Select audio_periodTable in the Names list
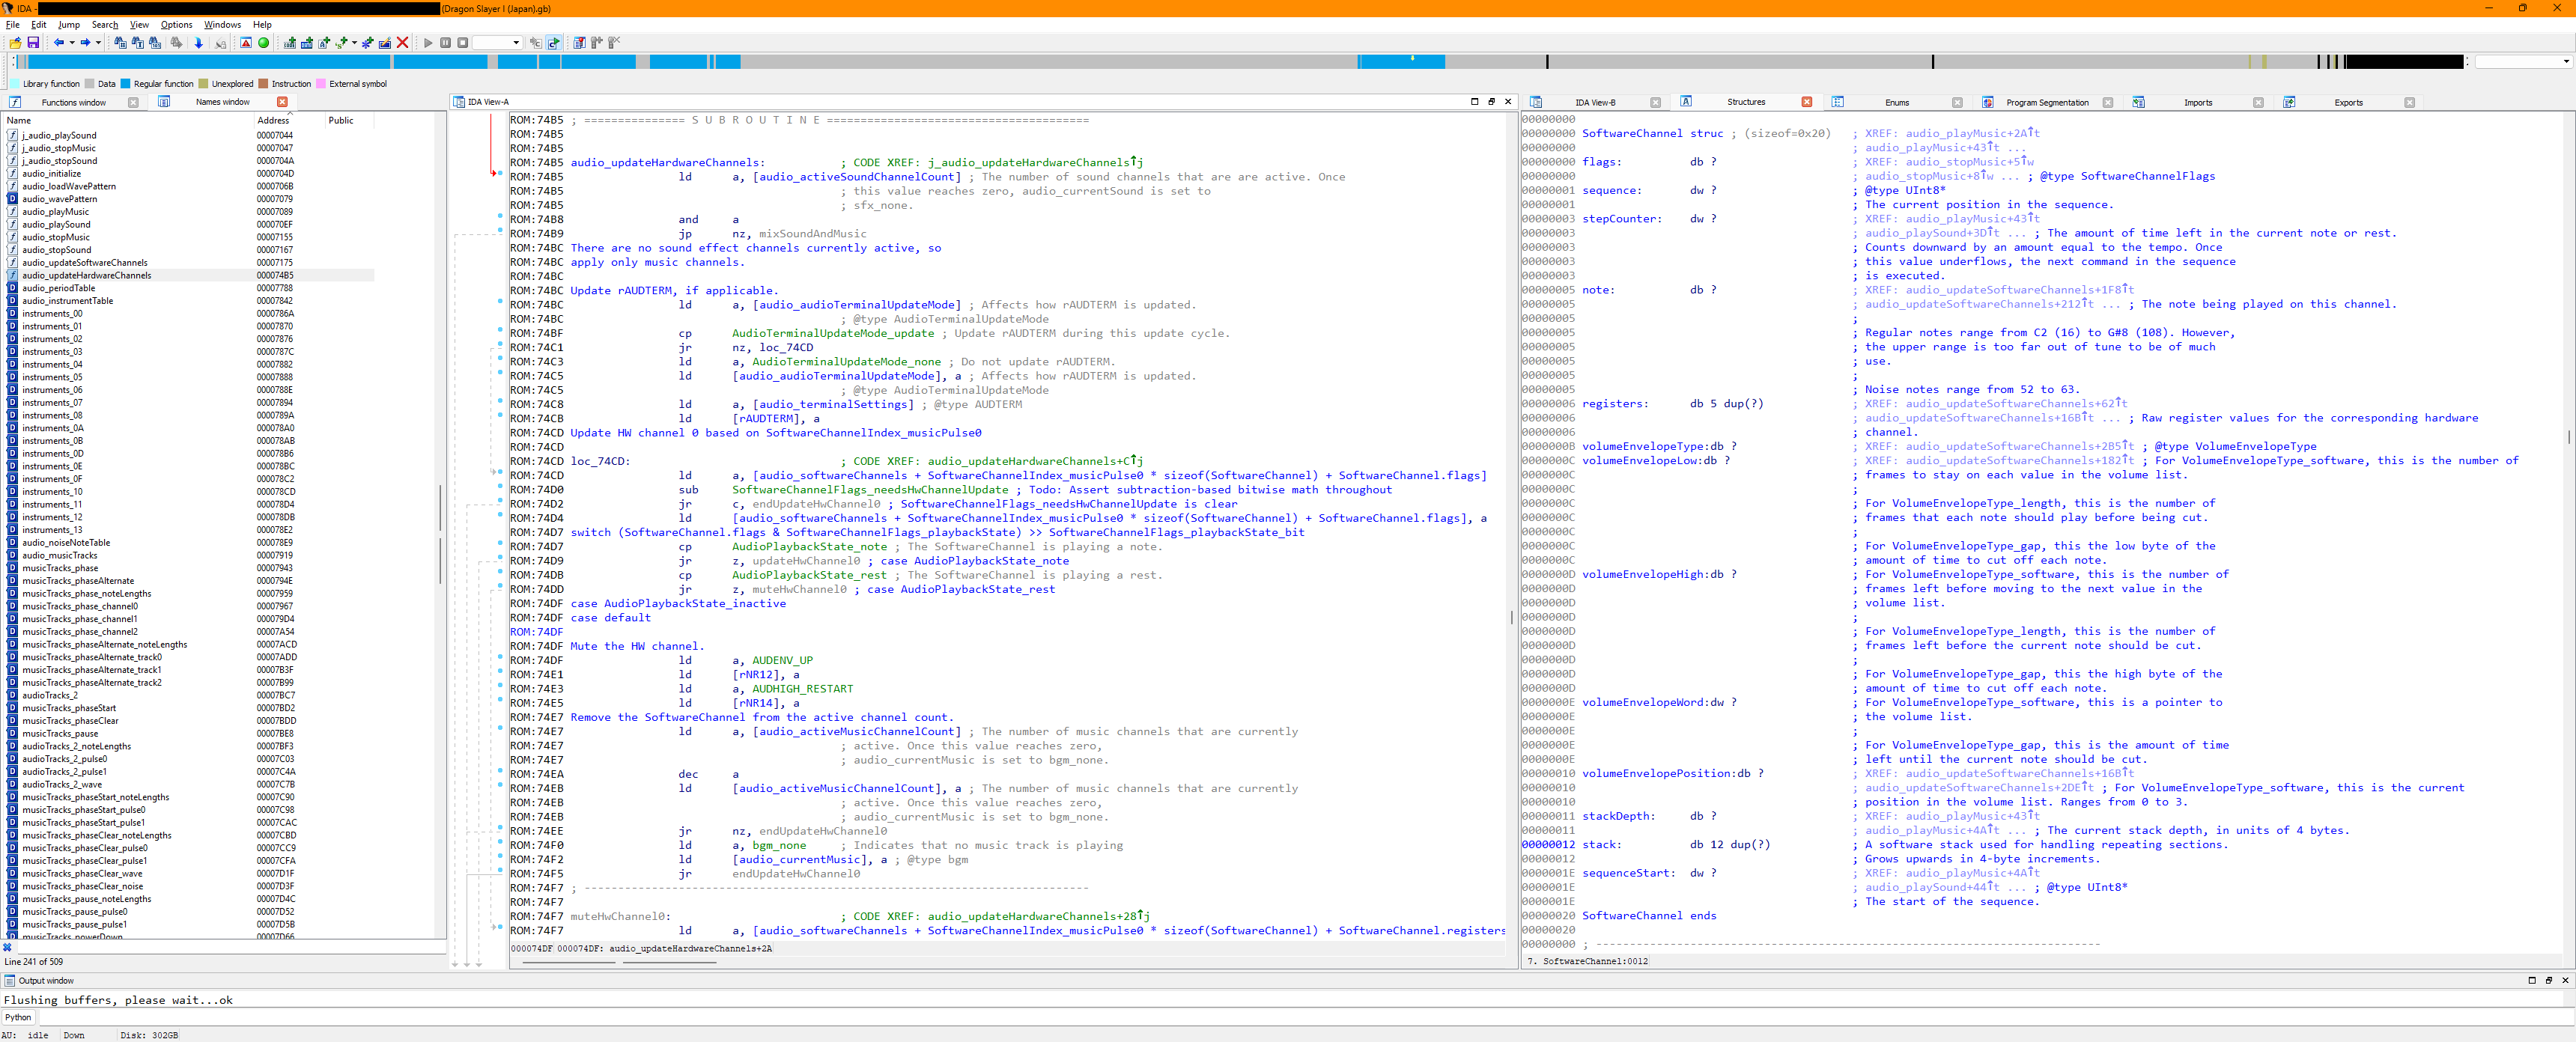 tap(59, 288)
